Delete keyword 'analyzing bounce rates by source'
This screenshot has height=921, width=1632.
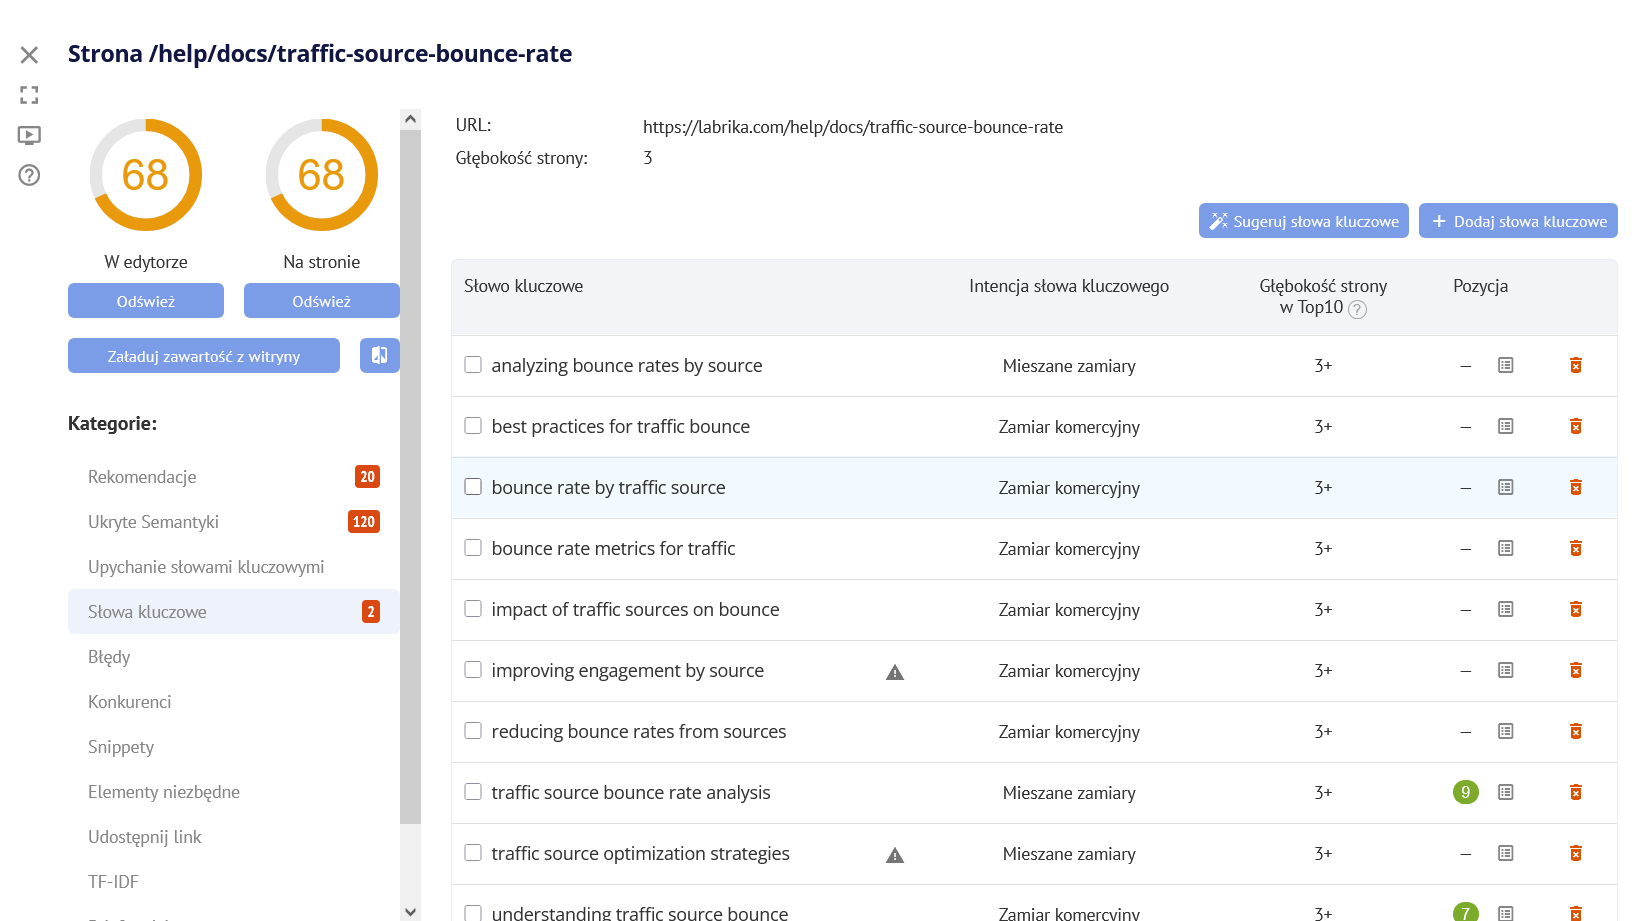[1575, 366]
